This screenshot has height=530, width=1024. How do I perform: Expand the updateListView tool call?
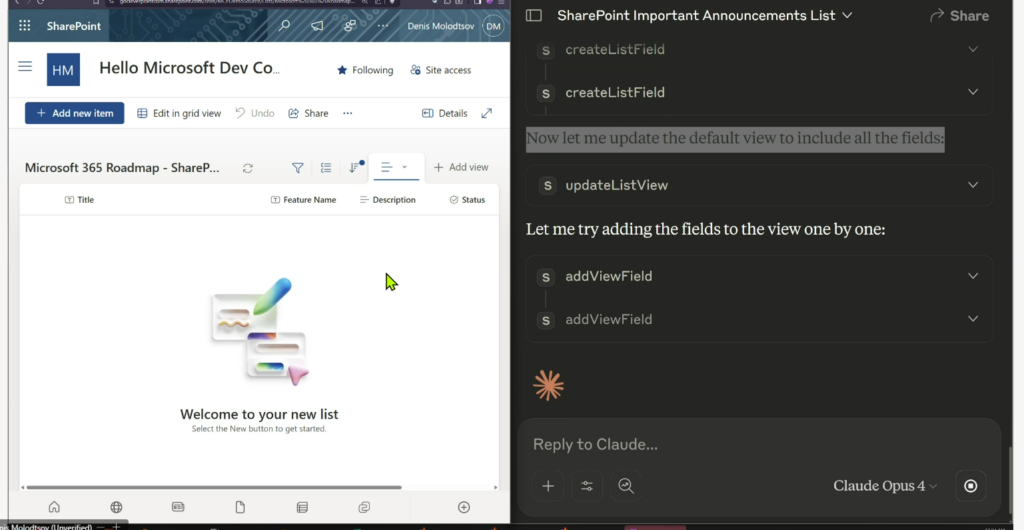pos(759,185)
